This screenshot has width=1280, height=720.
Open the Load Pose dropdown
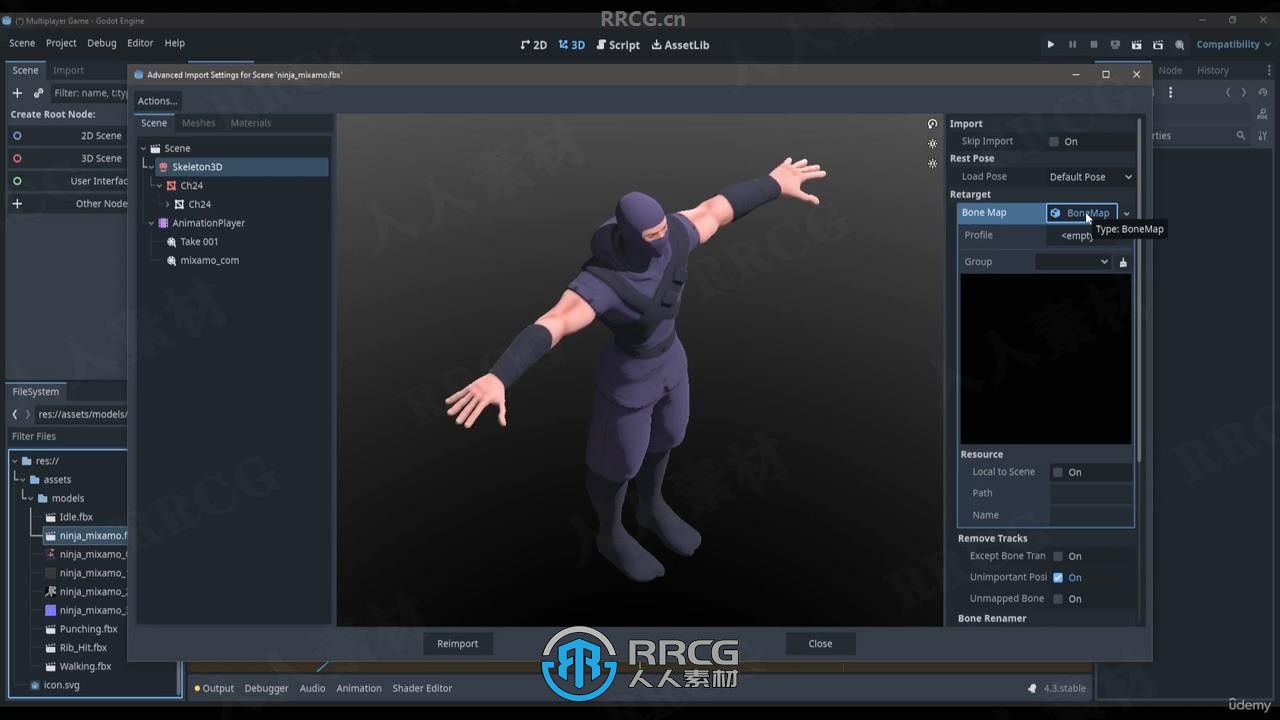tap(1090, 177)
